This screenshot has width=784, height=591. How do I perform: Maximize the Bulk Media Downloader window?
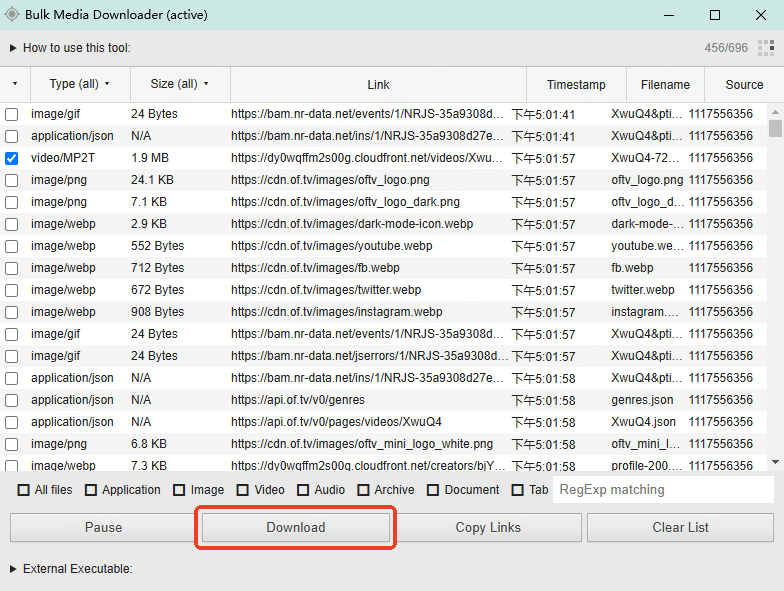pos(715,15)
